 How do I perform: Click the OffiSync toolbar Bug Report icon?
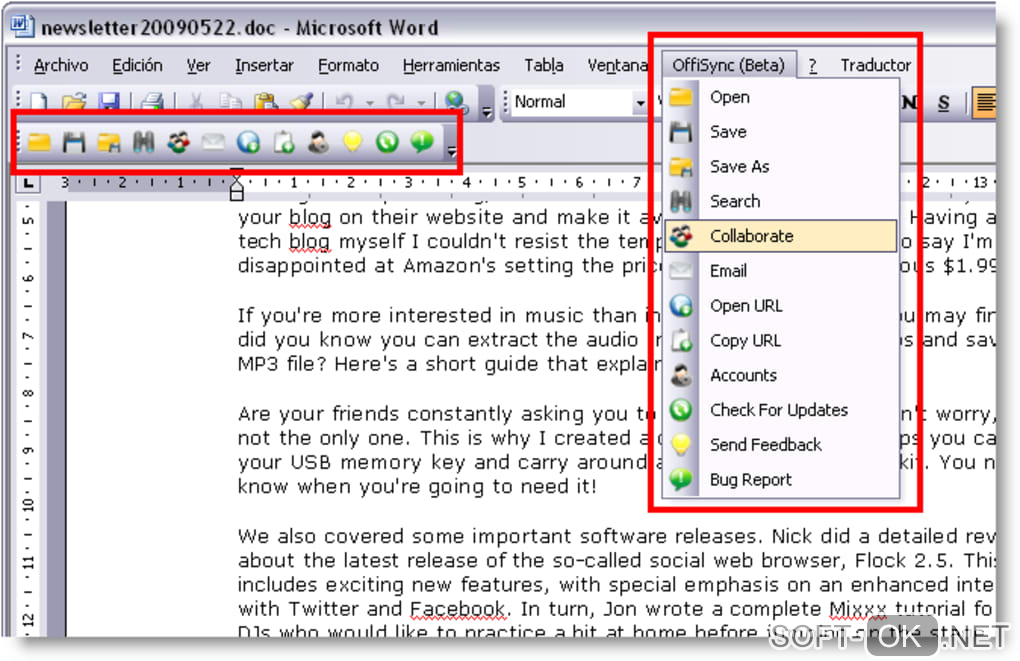pyautogui.click(x=422, y=142)
